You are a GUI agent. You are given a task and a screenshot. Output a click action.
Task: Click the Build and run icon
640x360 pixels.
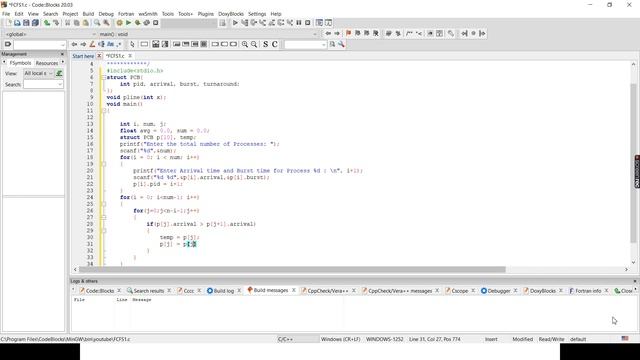point(138,23)
